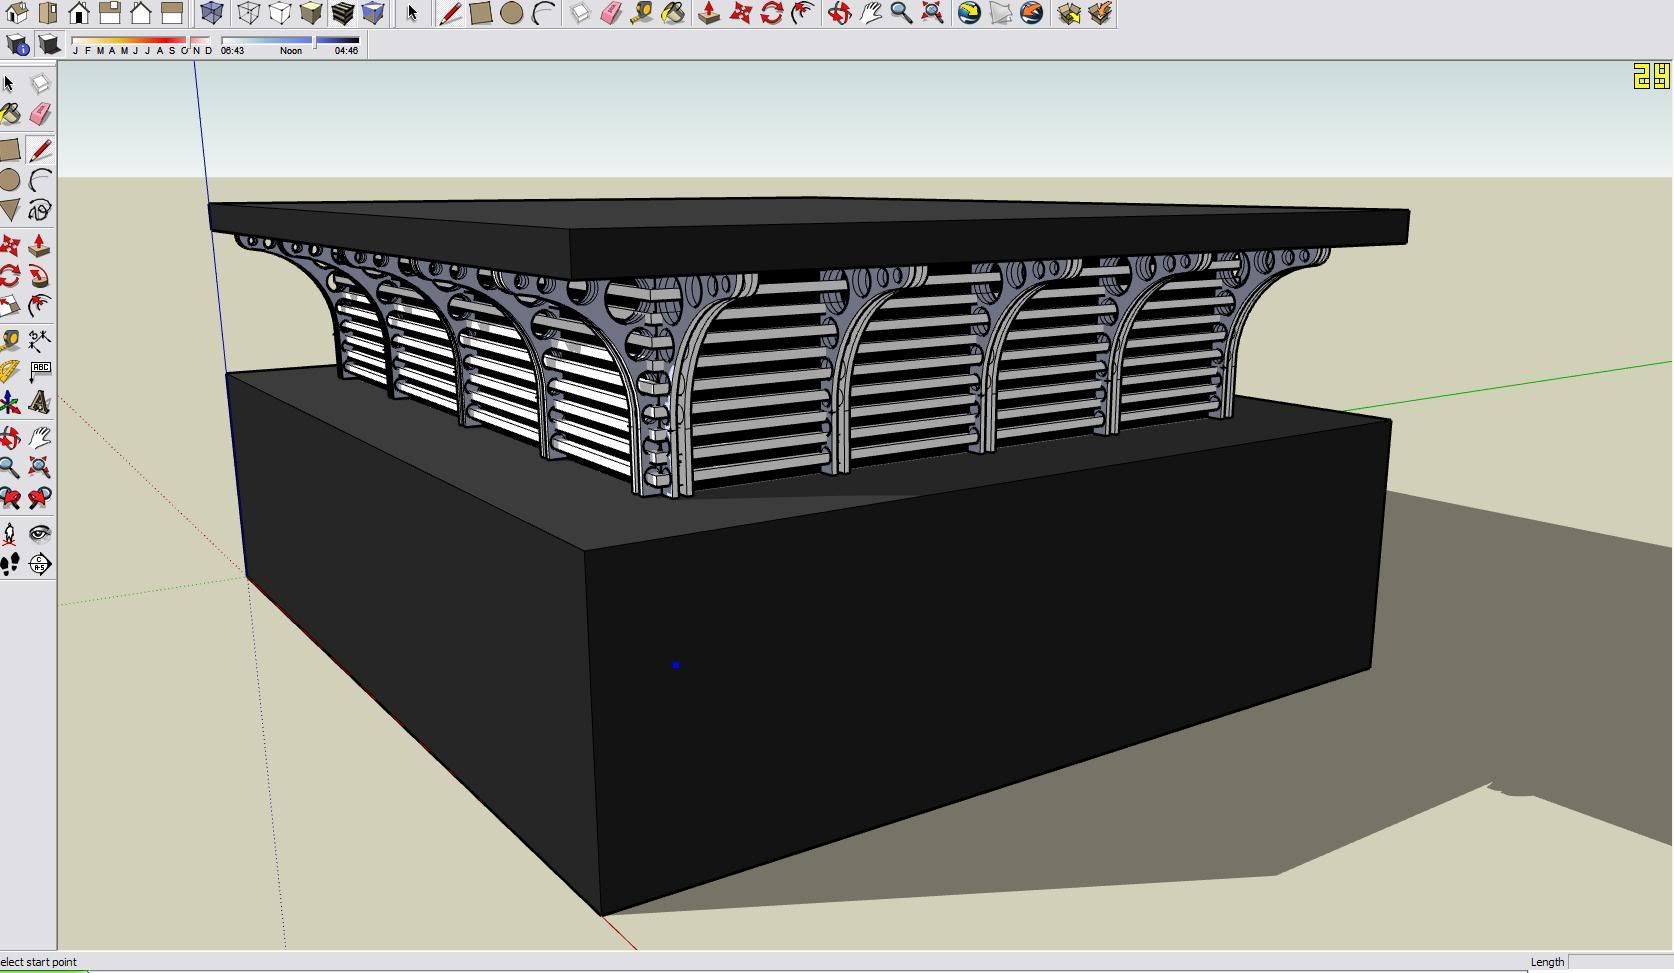Activate the Section Plane tool
The height and width of the screenshot is (973, 1674).
(40, 565)
